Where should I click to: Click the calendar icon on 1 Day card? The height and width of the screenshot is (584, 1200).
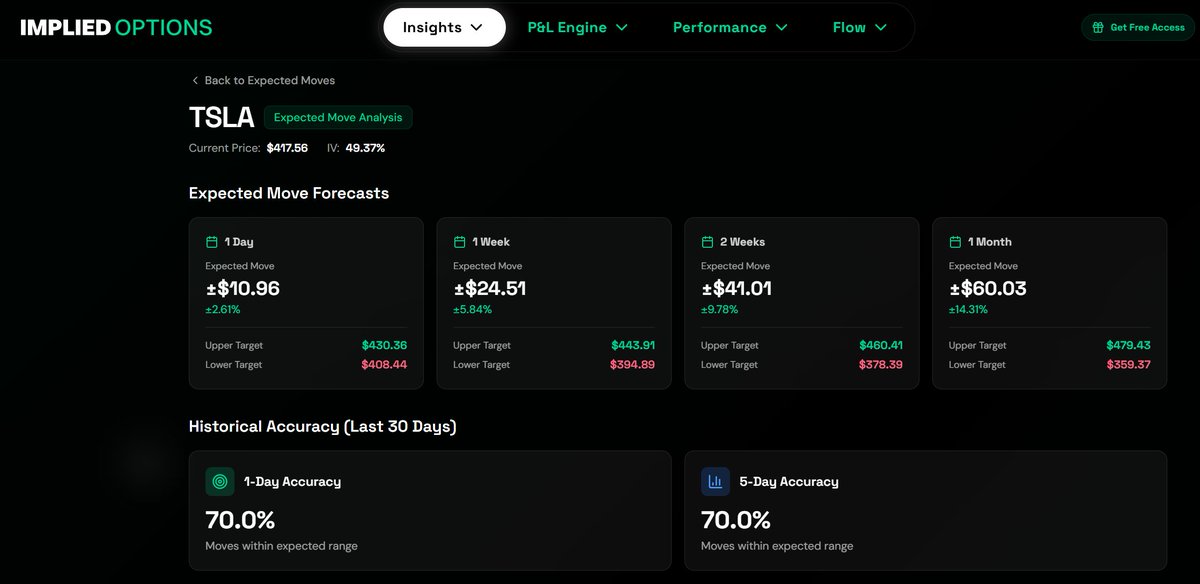click(211, 242)
